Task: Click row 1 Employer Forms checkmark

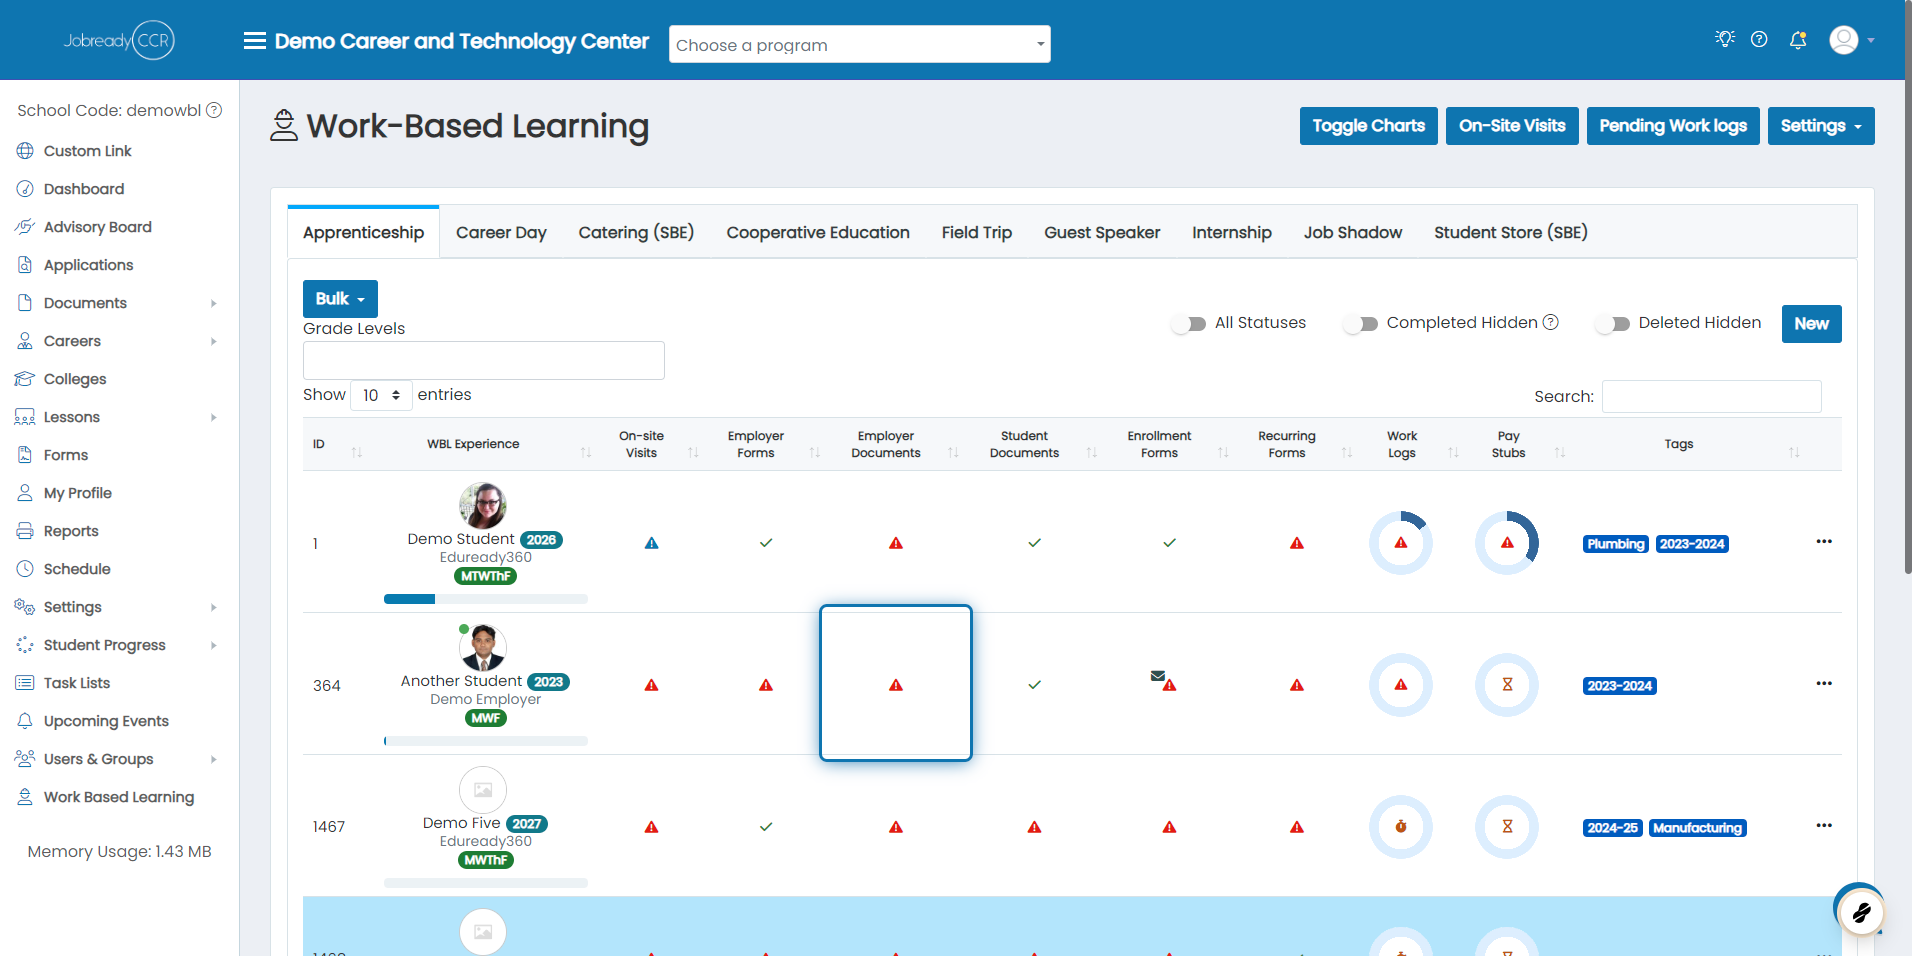Action: pos(766,543)
